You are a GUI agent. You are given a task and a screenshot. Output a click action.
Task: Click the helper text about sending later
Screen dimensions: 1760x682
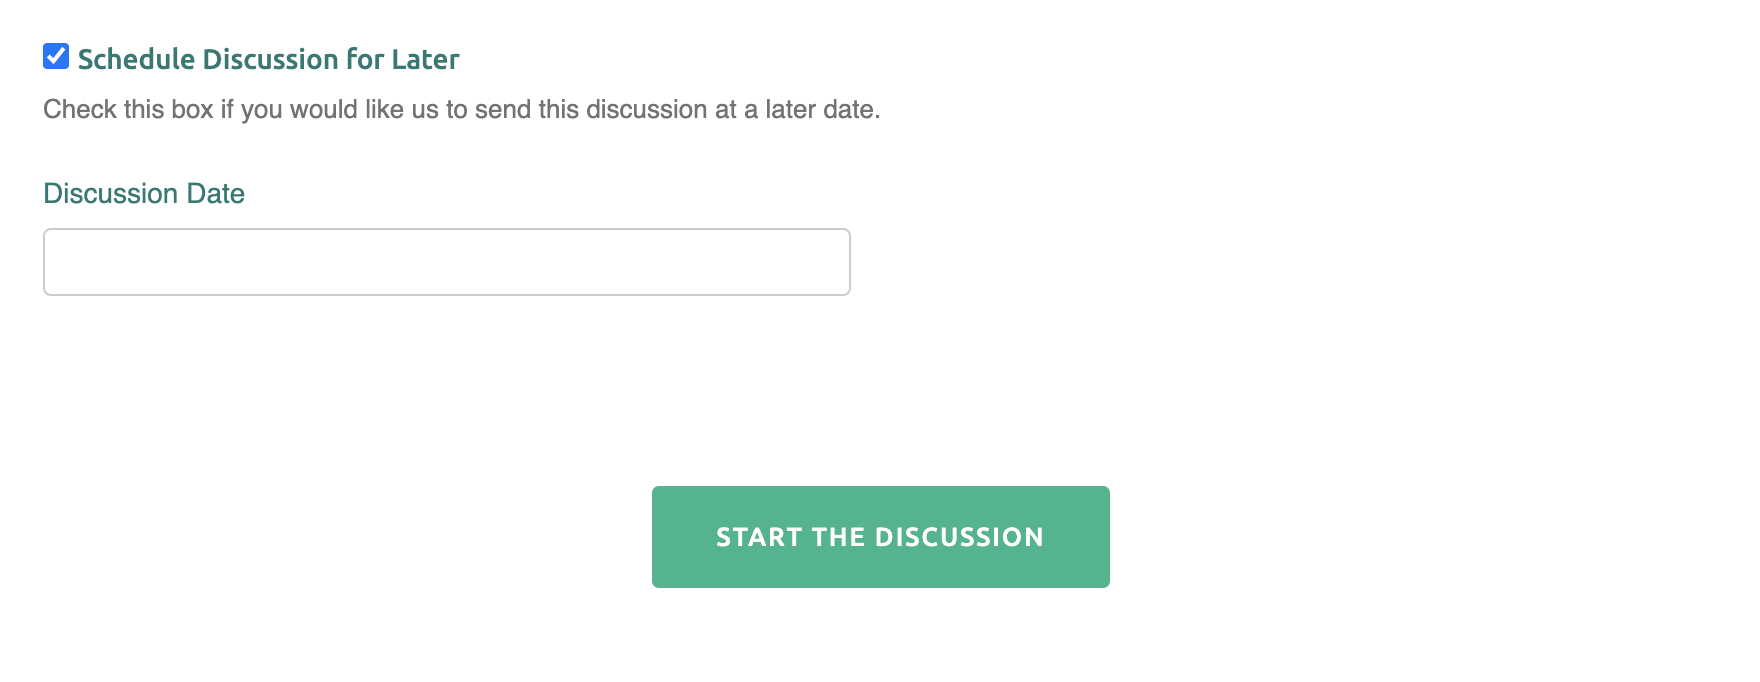[x=461, y=109]
